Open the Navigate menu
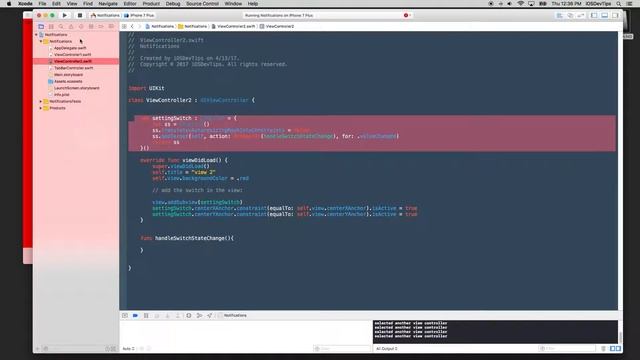The image size is (640, 360). 108,4
